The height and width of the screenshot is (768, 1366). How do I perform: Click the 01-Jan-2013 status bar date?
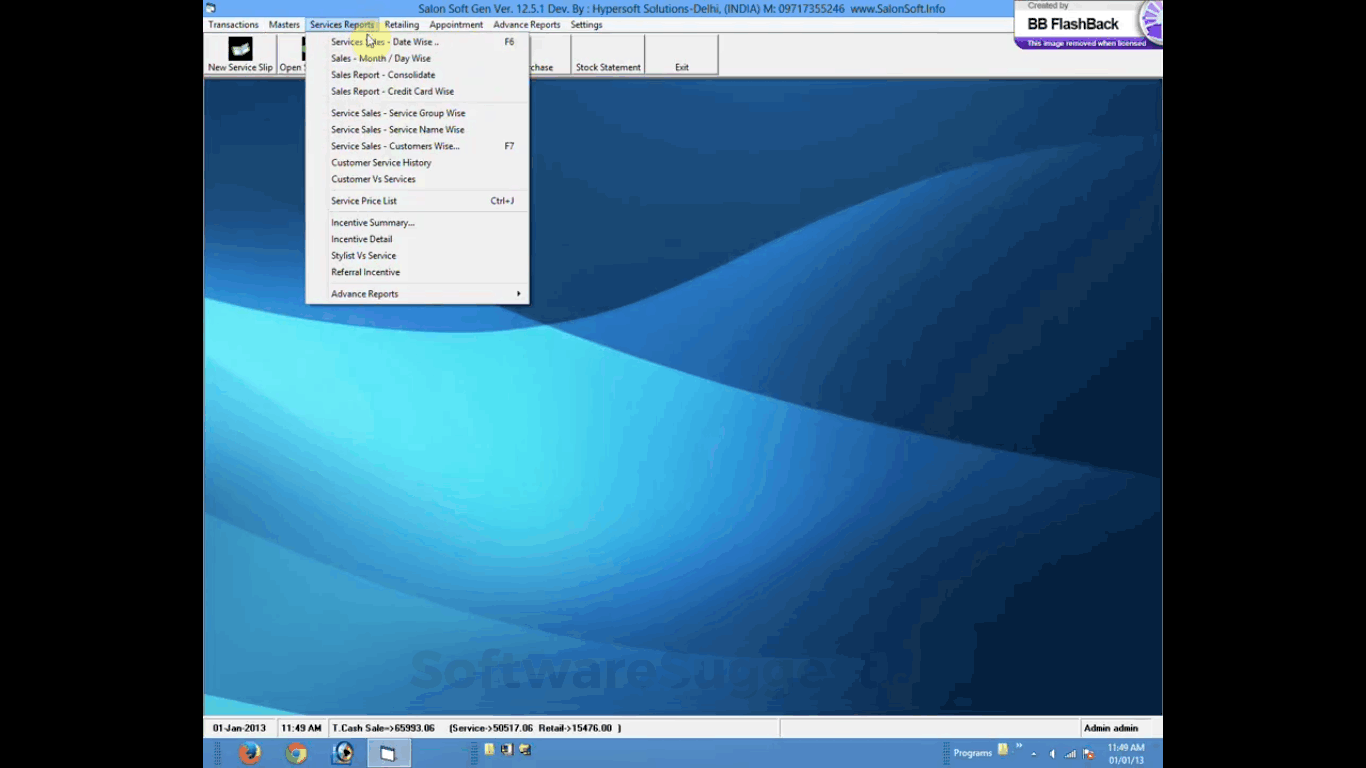239,728
